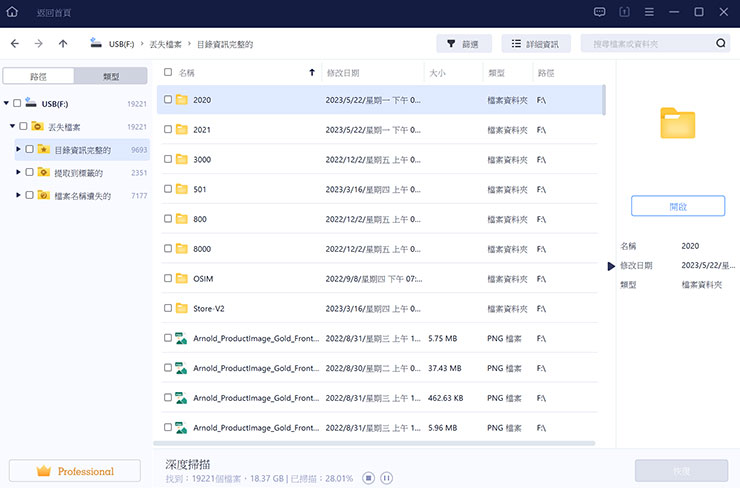The height and width of the screenshot is (488, 740).
Task: Click the search magnifier icon
Action: (721, 44)
